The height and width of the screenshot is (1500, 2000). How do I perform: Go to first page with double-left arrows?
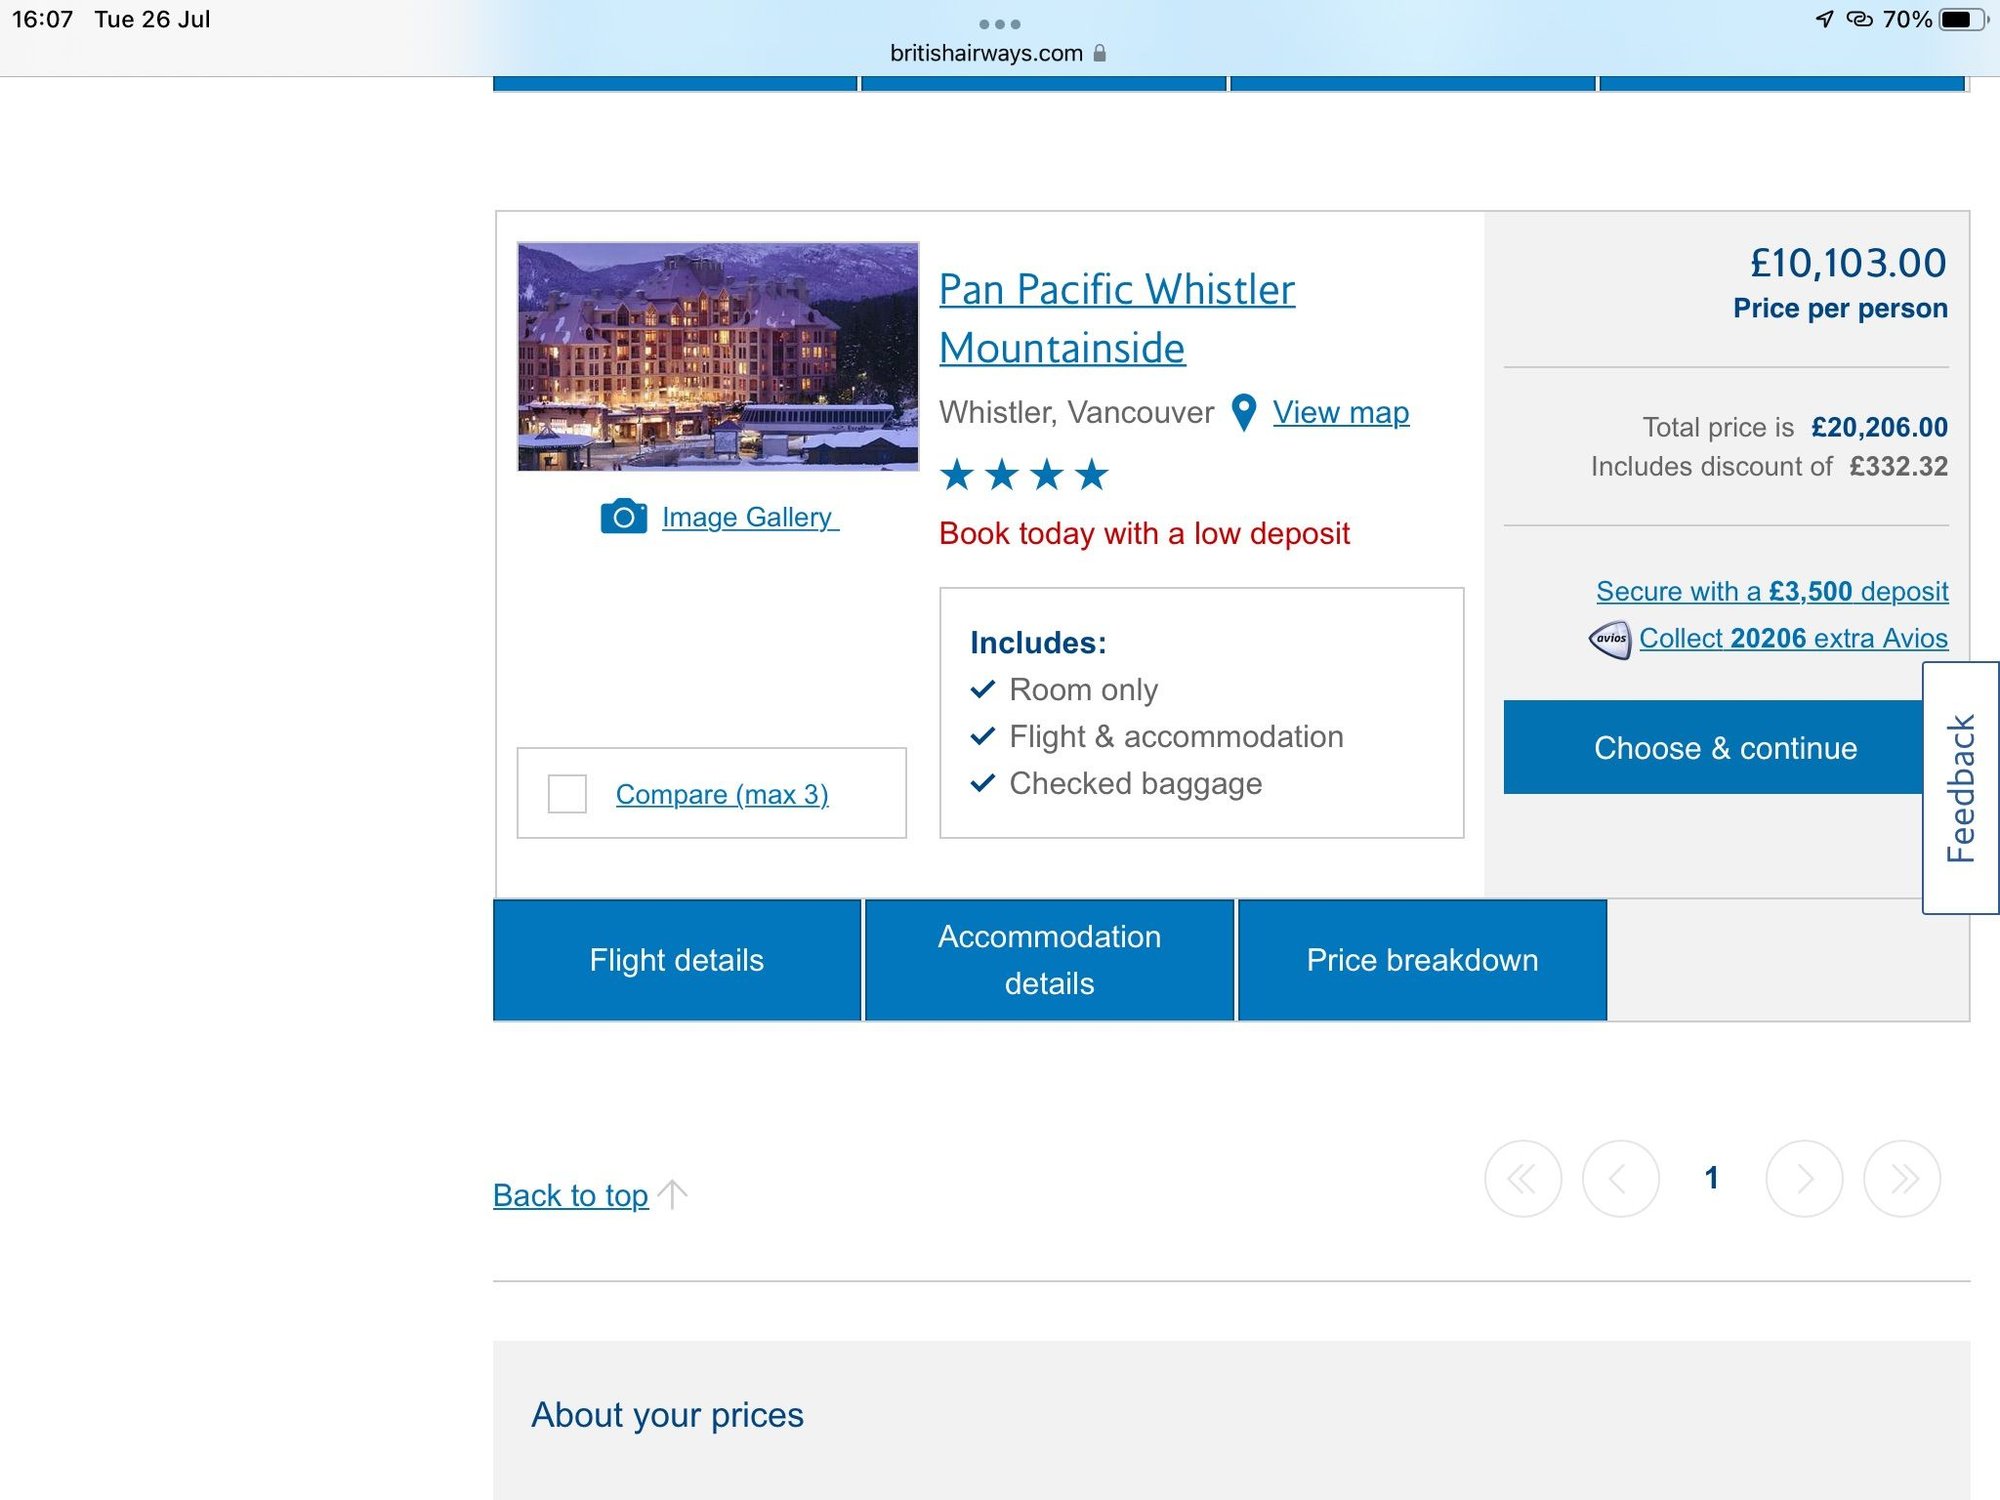tap(1522, 1179)
